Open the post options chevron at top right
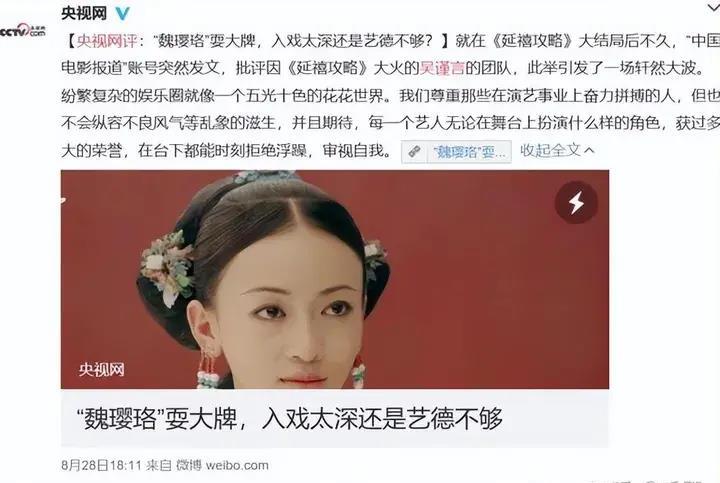This screenshot has width=720, height=483. [712, 6]
